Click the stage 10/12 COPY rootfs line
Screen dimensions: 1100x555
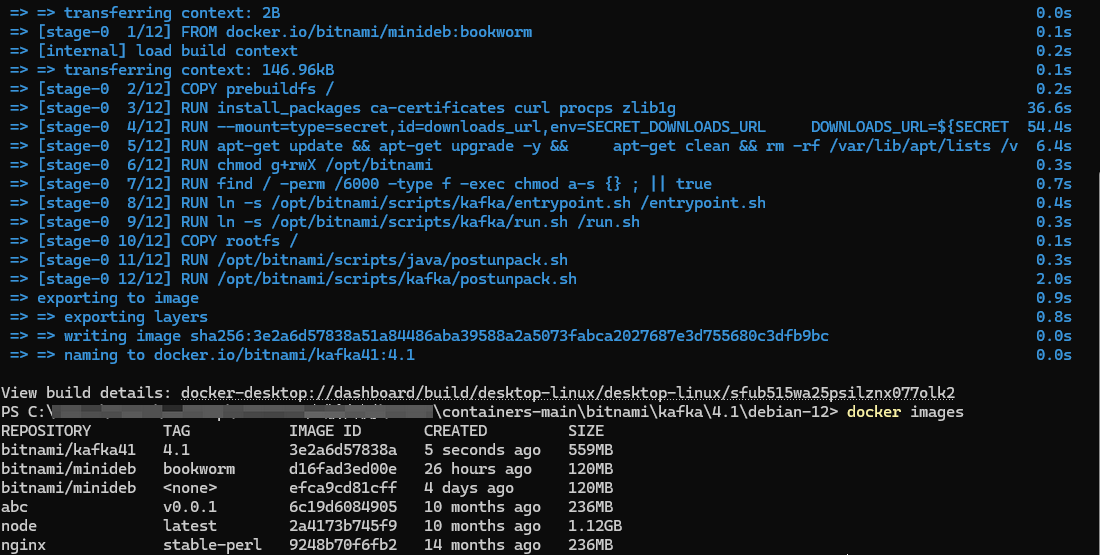coord(154,241)
